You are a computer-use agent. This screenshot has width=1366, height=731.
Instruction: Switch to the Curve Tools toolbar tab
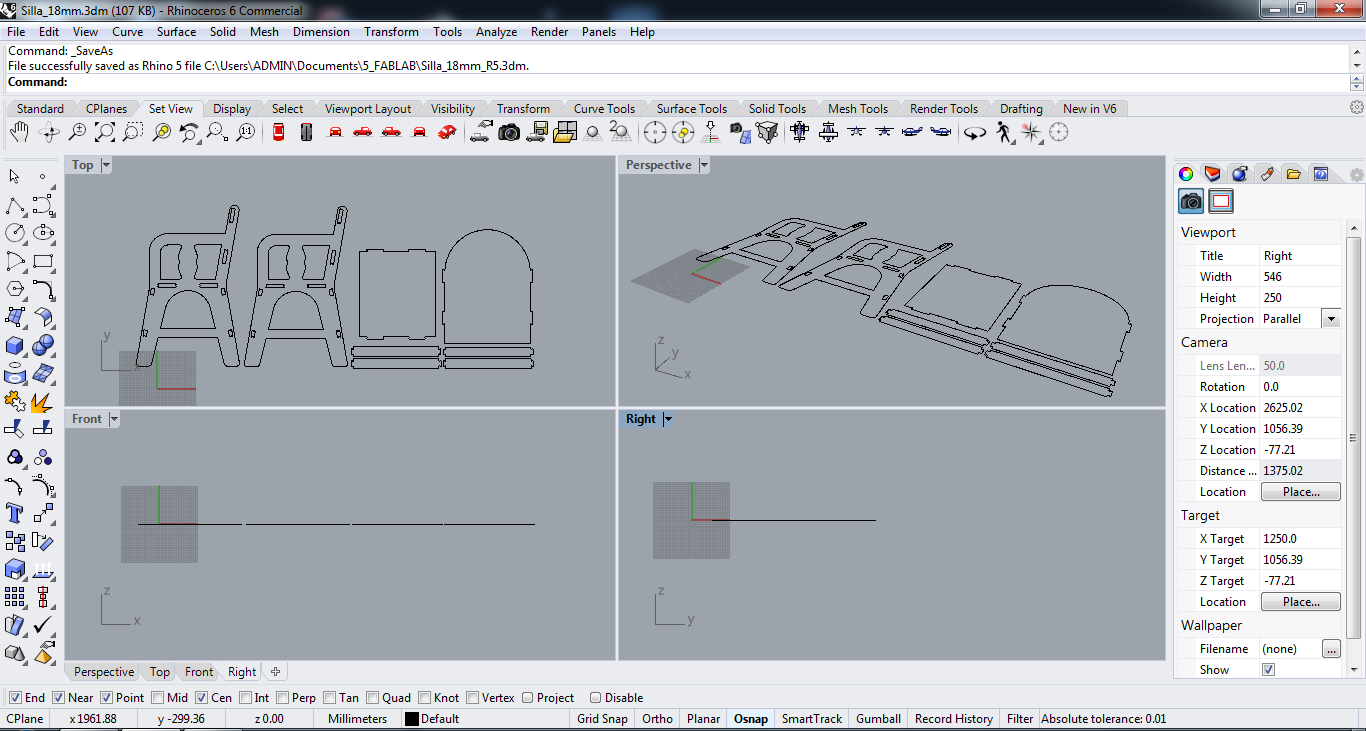coord(604,109)
